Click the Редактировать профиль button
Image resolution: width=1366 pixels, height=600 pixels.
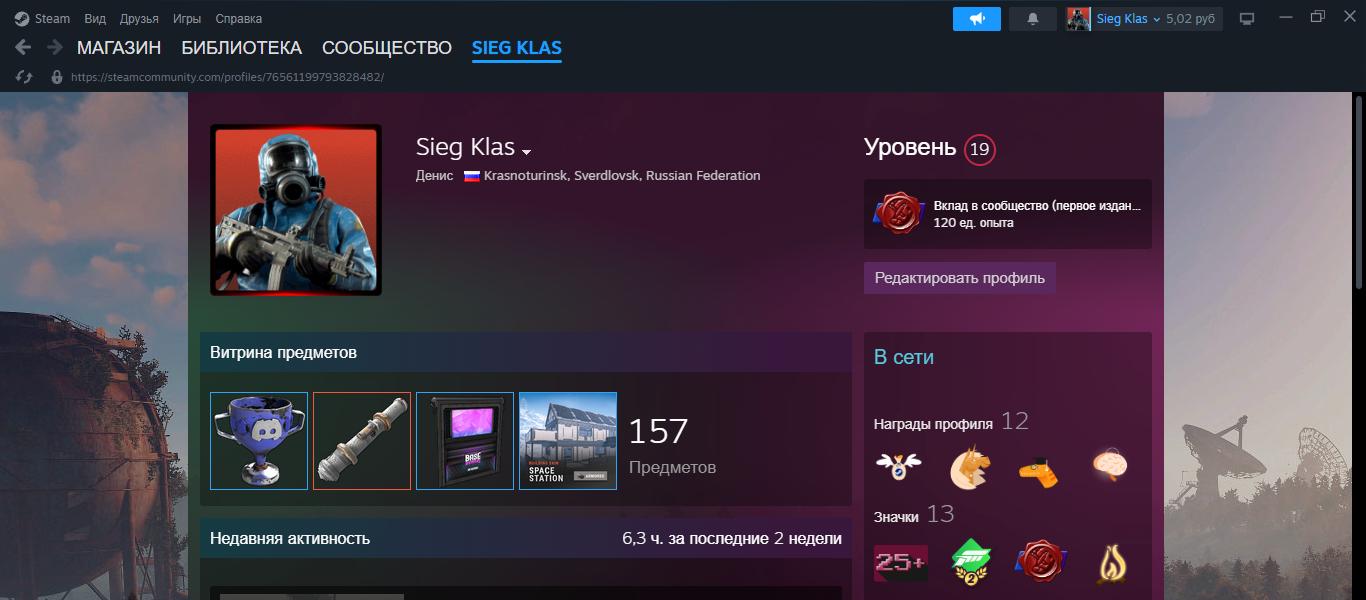(x=960, y=278)
